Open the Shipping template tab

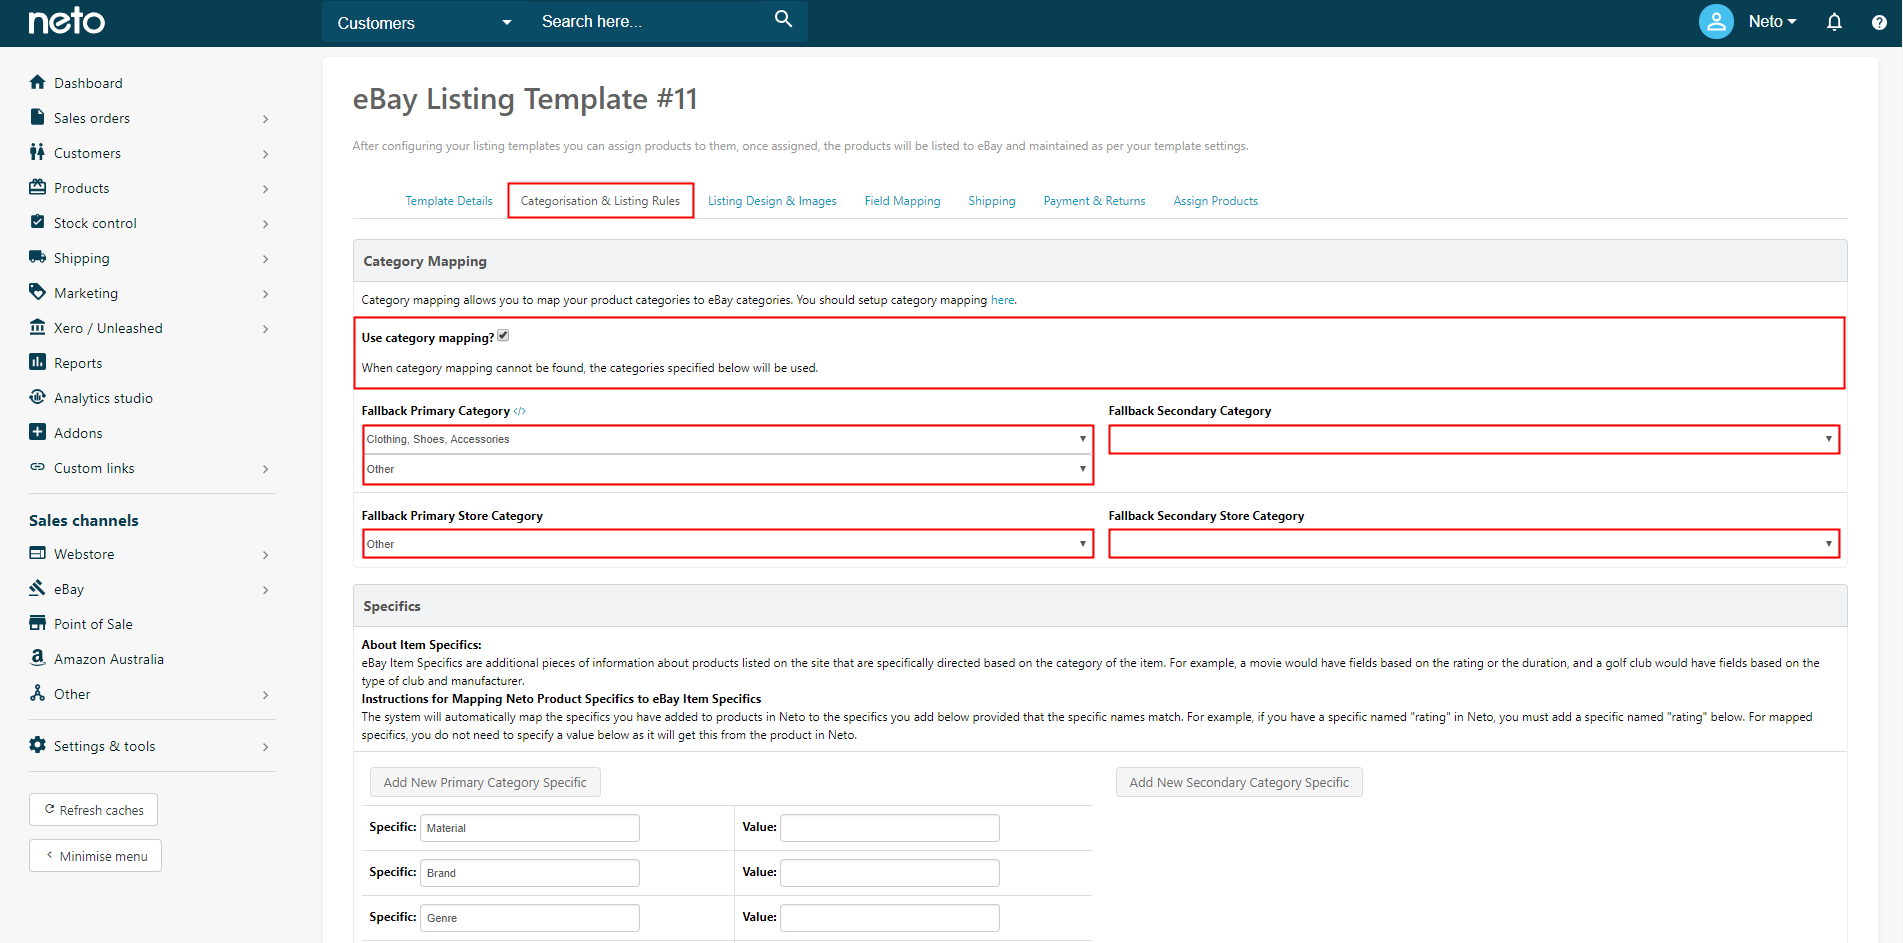(992, 201)
